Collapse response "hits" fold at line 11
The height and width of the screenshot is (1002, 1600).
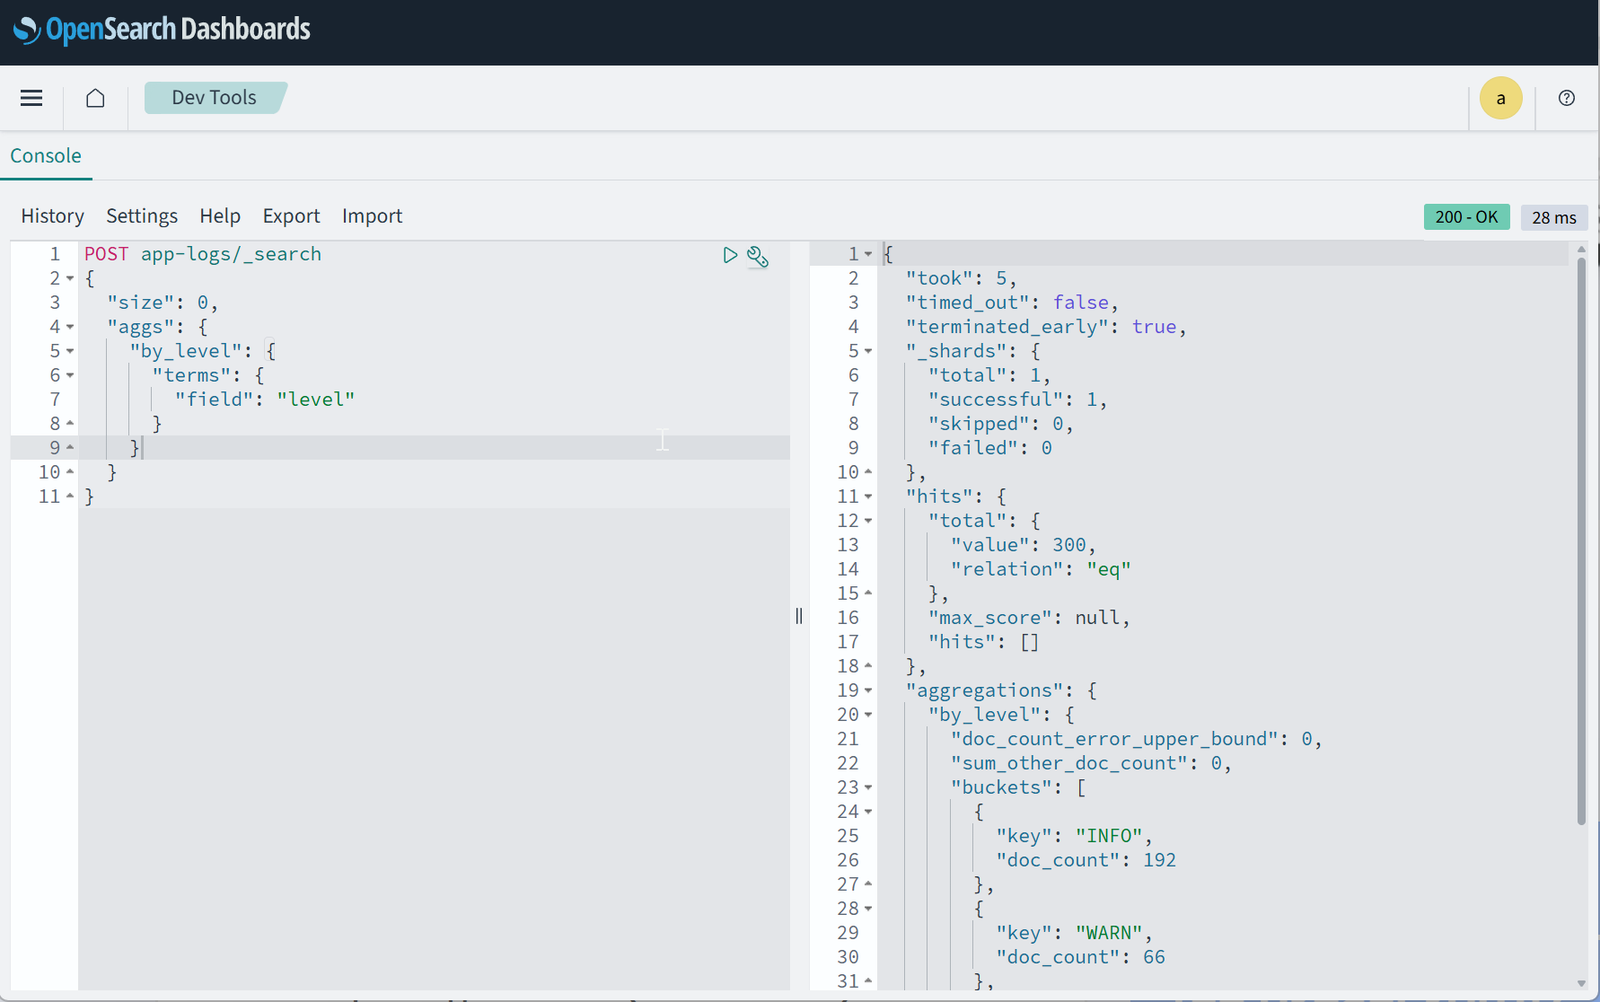868,497
